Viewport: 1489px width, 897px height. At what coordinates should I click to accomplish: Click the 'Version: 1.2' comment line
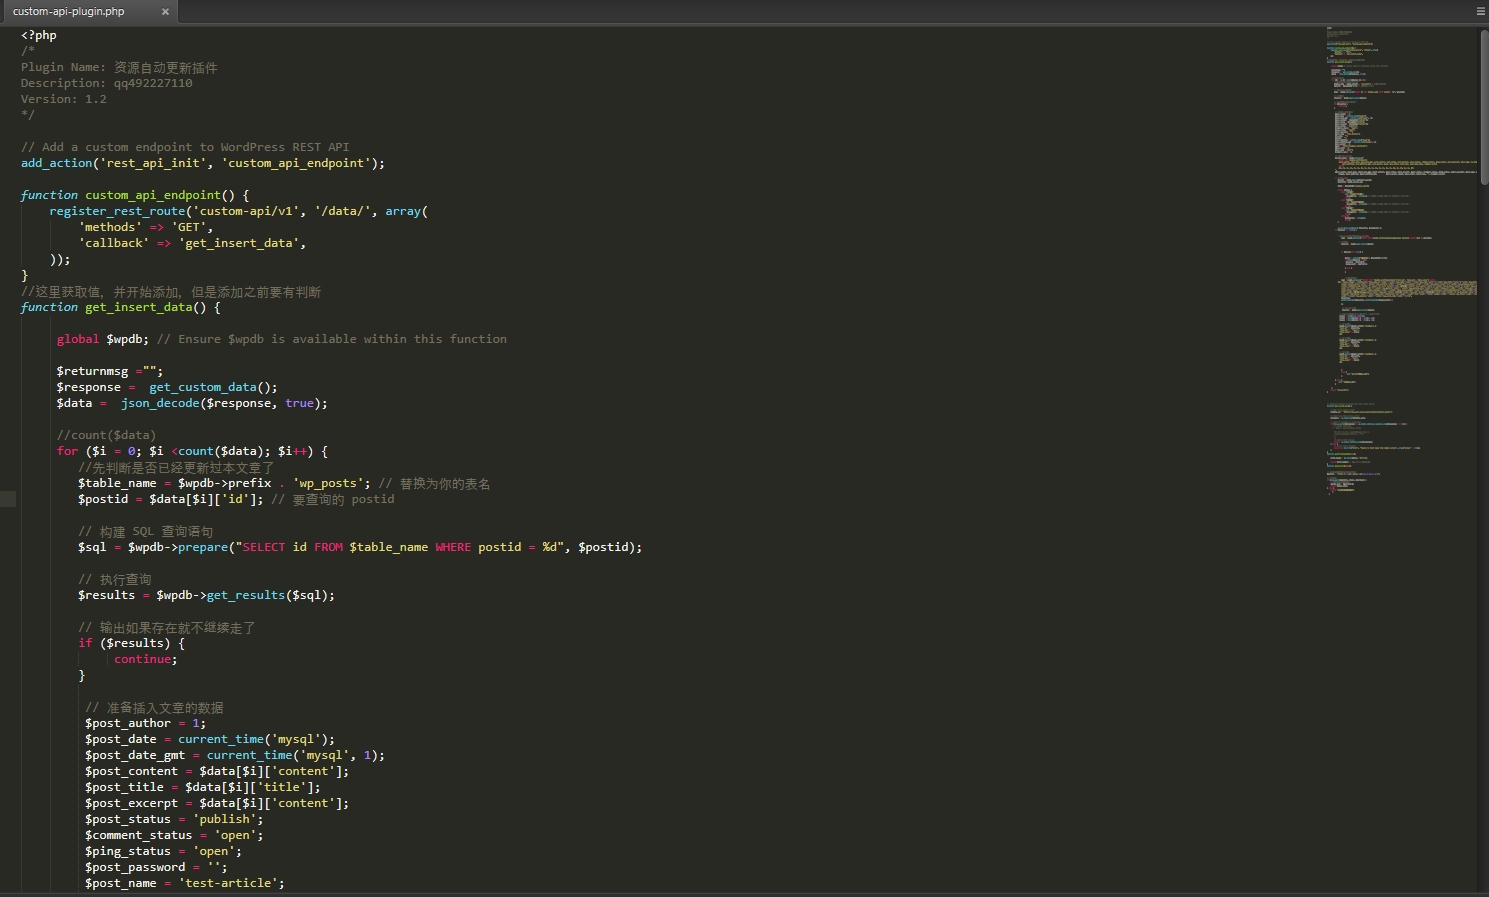pos(63,99)
